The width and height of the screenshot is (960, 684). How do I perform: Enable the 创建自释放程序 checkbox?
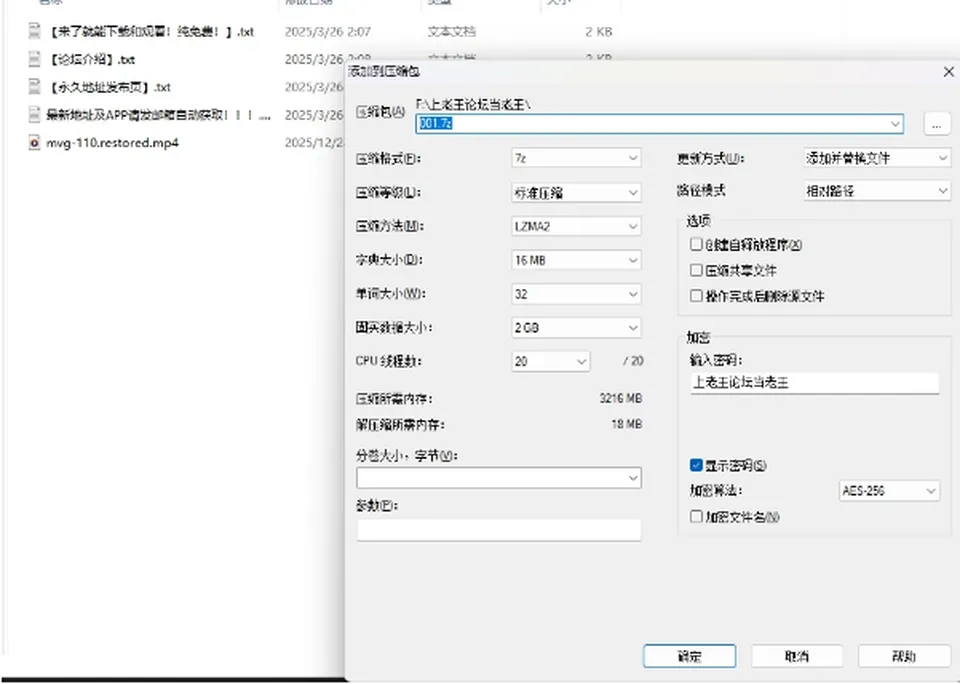(696, 244)
